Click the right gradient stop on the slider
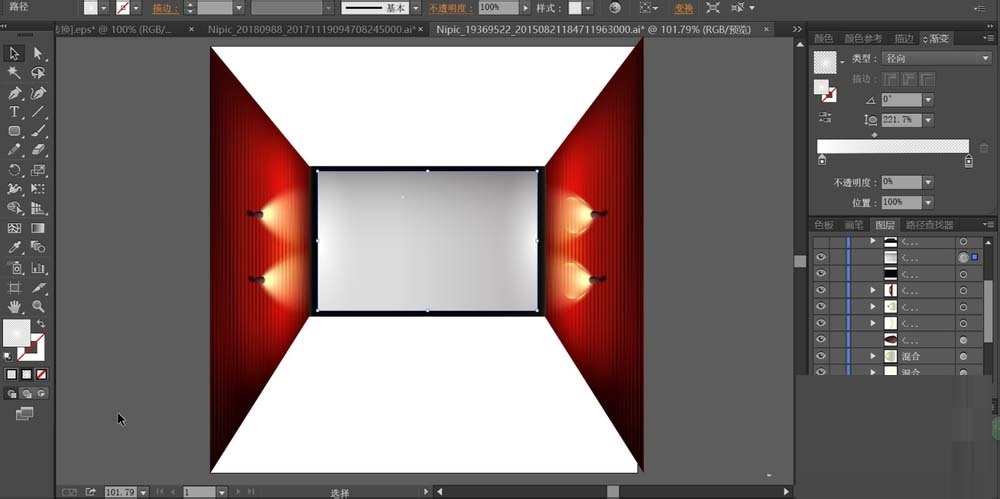 pos(968,161)
